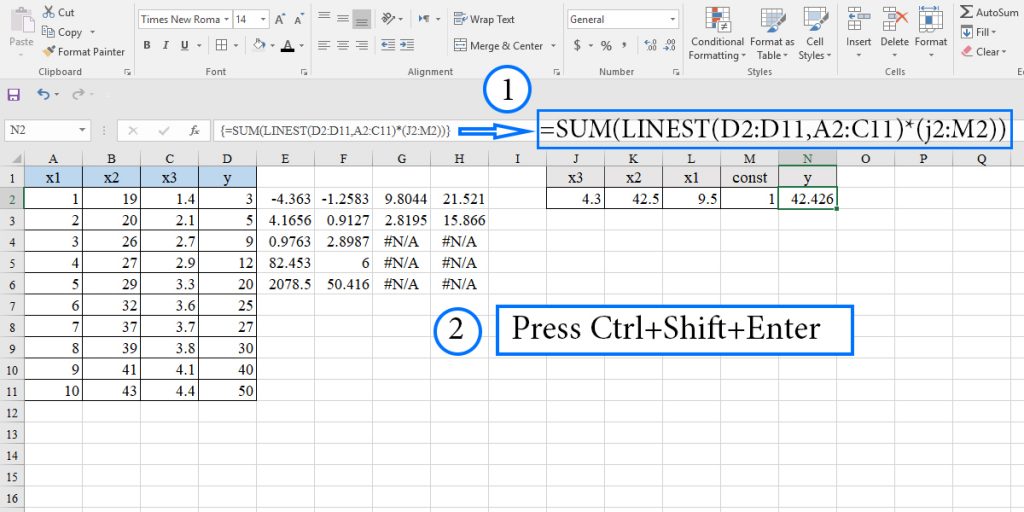Select the const header cell

pyautogui.click(x=750, y=178)
